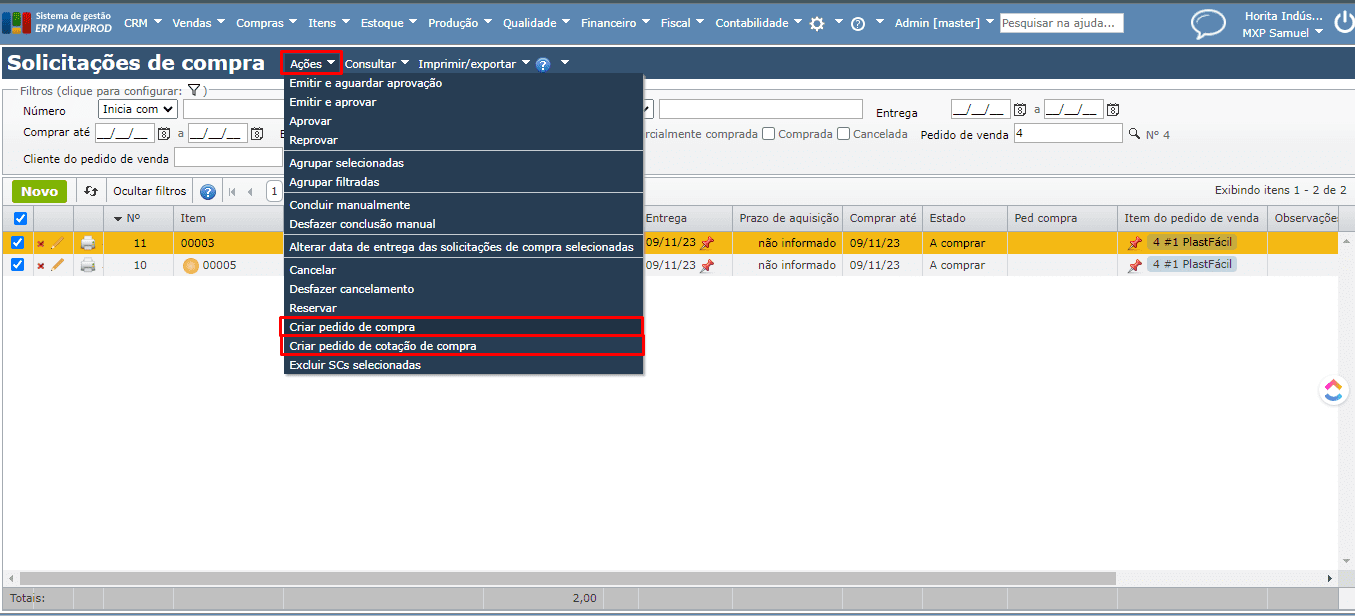Uncheck the checkbox for row 11
1355x616 pixels.
(17, 242)
